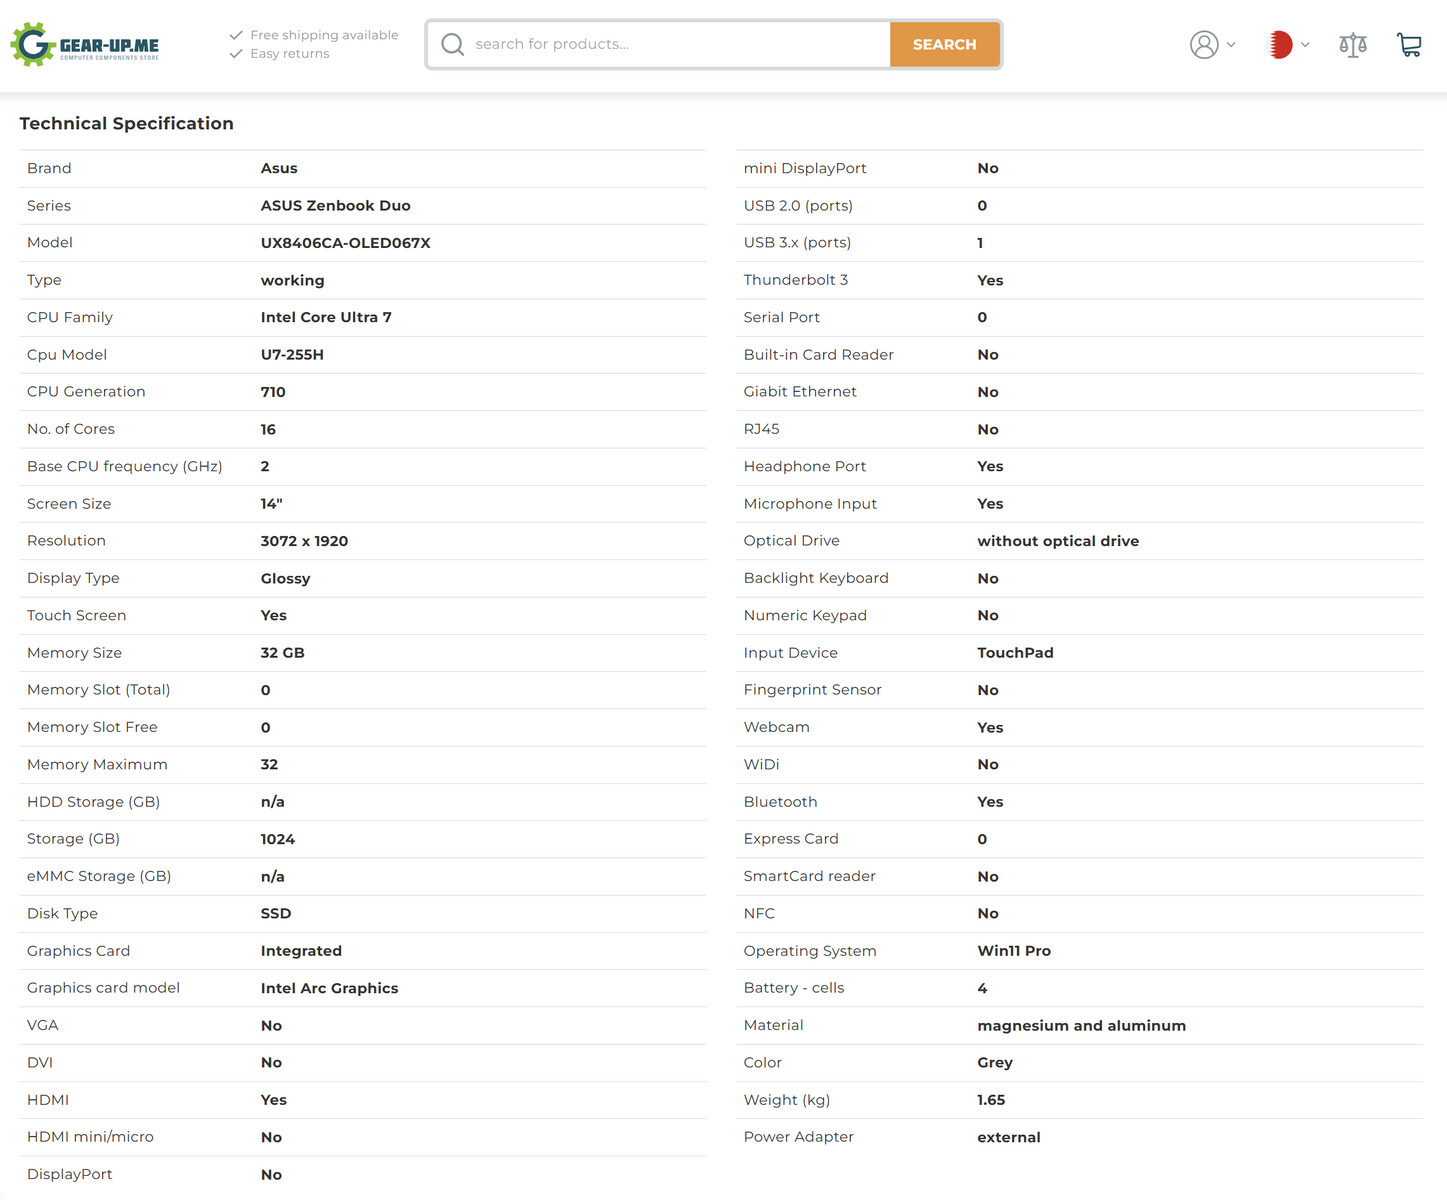Screen dimensions: 1447x1200
Task: Expand the language flag dropdown chevron
Action: 1305,45
